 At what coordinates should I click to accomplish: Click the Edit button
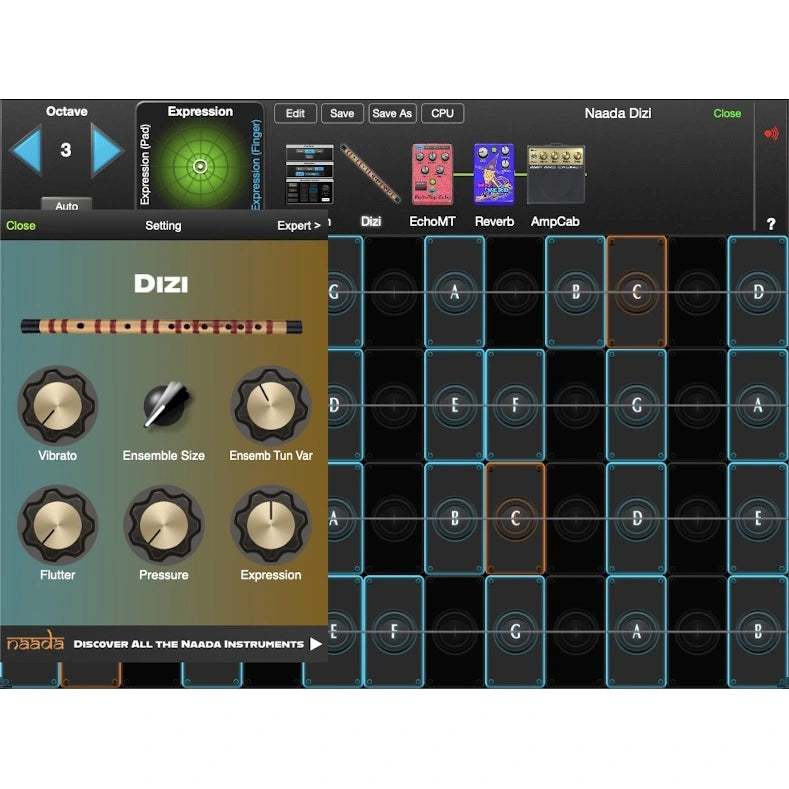coord(295,114)
